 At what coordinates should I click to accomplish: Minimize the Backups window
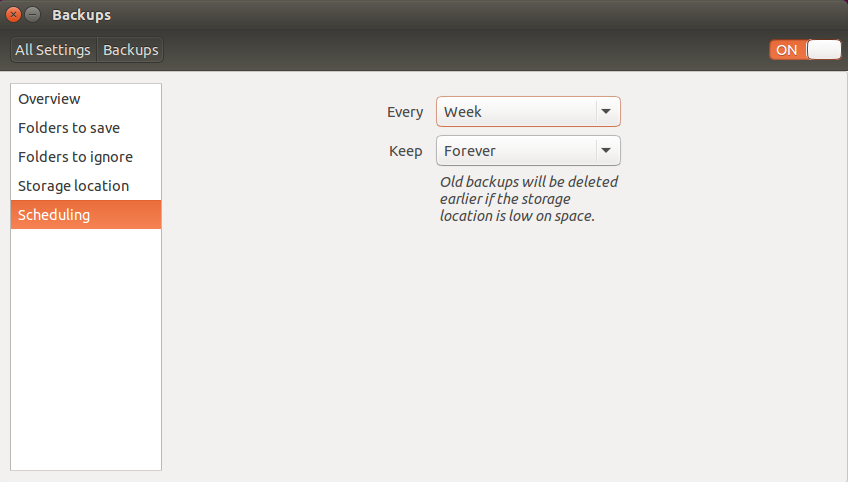pyautogui.click(x=33, y=15)
